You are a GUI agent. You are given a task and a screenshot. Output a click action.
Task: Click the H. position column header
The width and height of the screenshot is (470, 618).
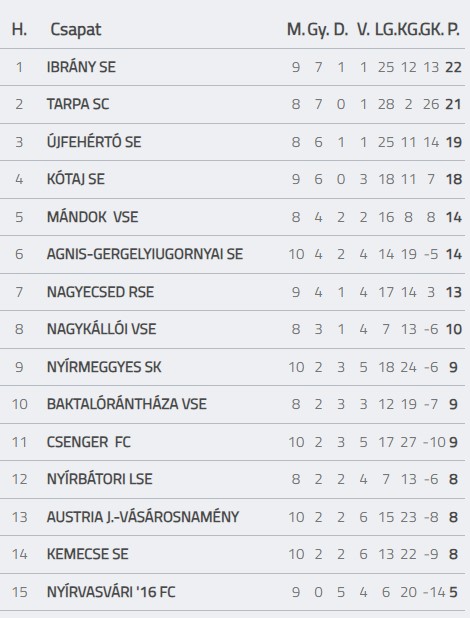[x=19, y=30]
